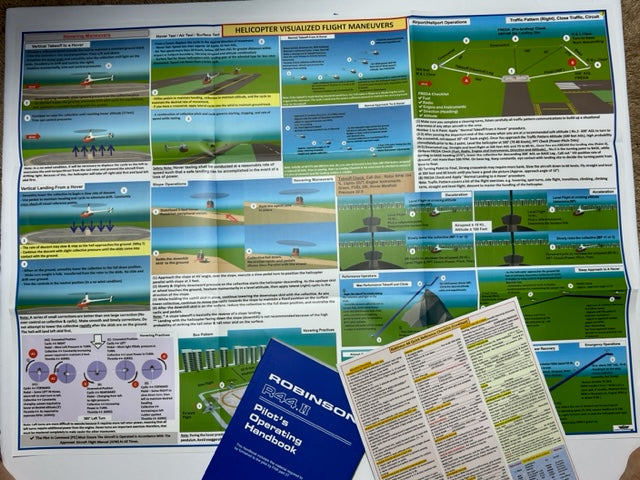Click the "Emergency Operations" label
The height and width of the screenshot is (480, 640).
602,345
